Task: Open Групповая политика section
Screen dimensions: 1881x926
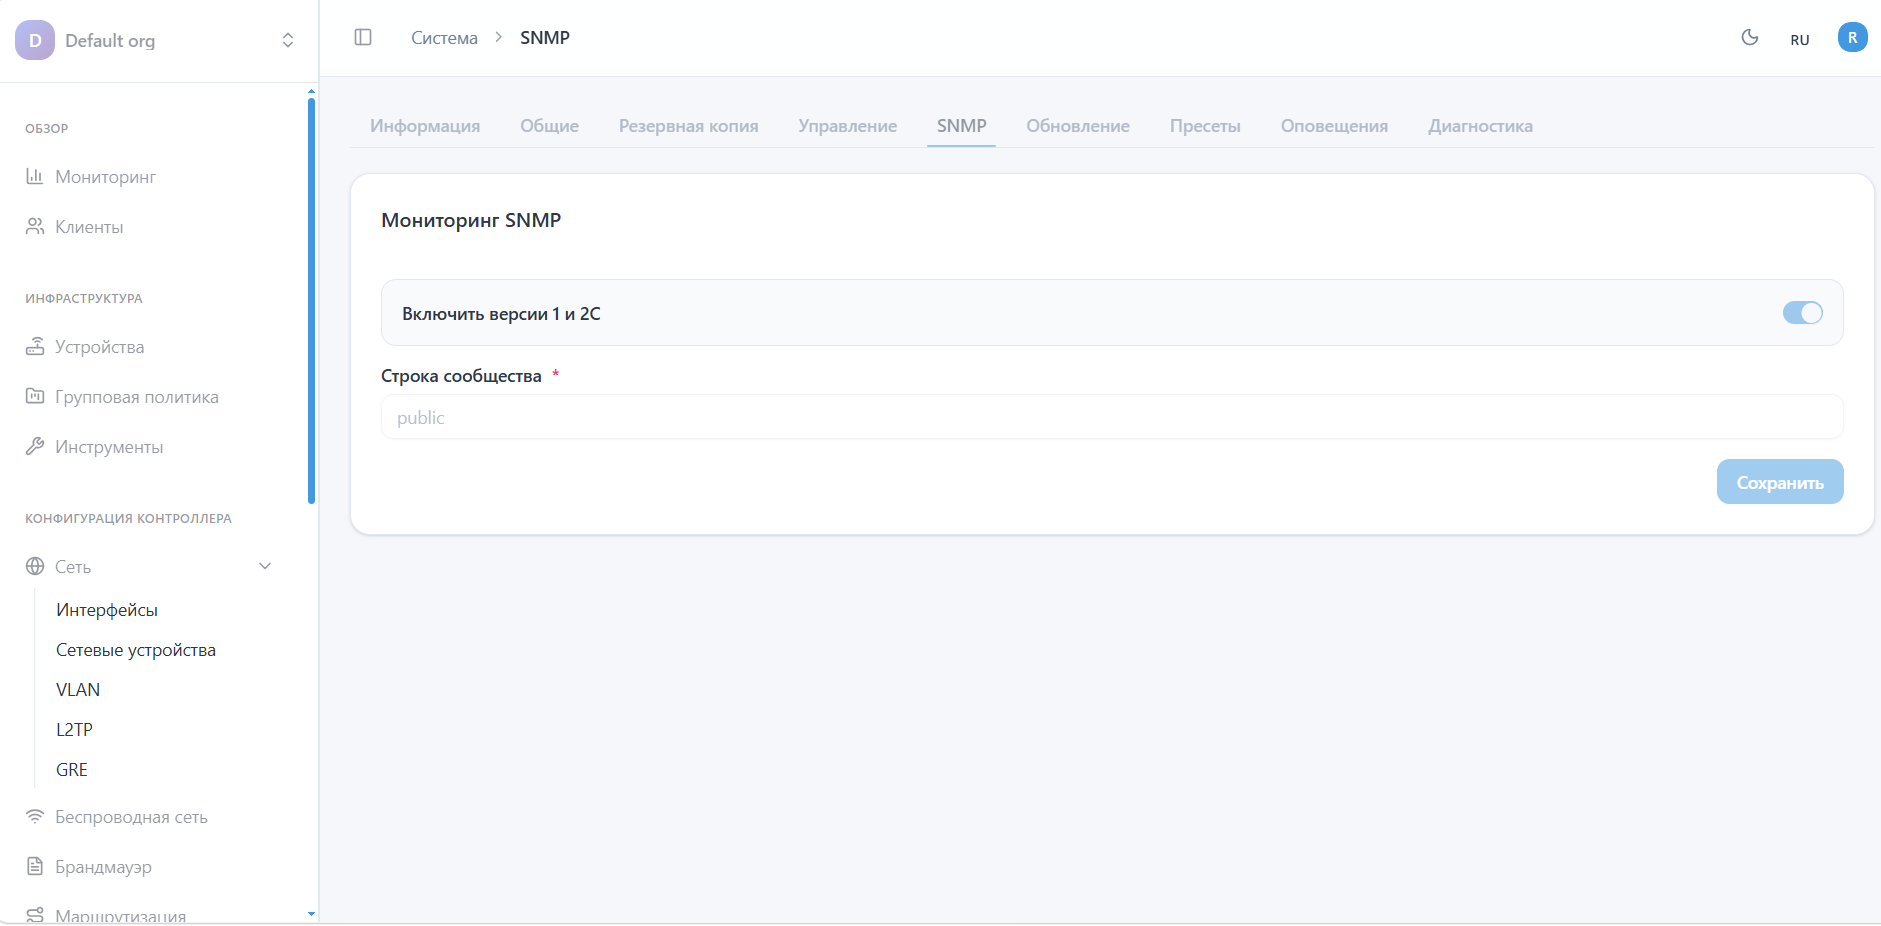Action: tap(136, 397)
